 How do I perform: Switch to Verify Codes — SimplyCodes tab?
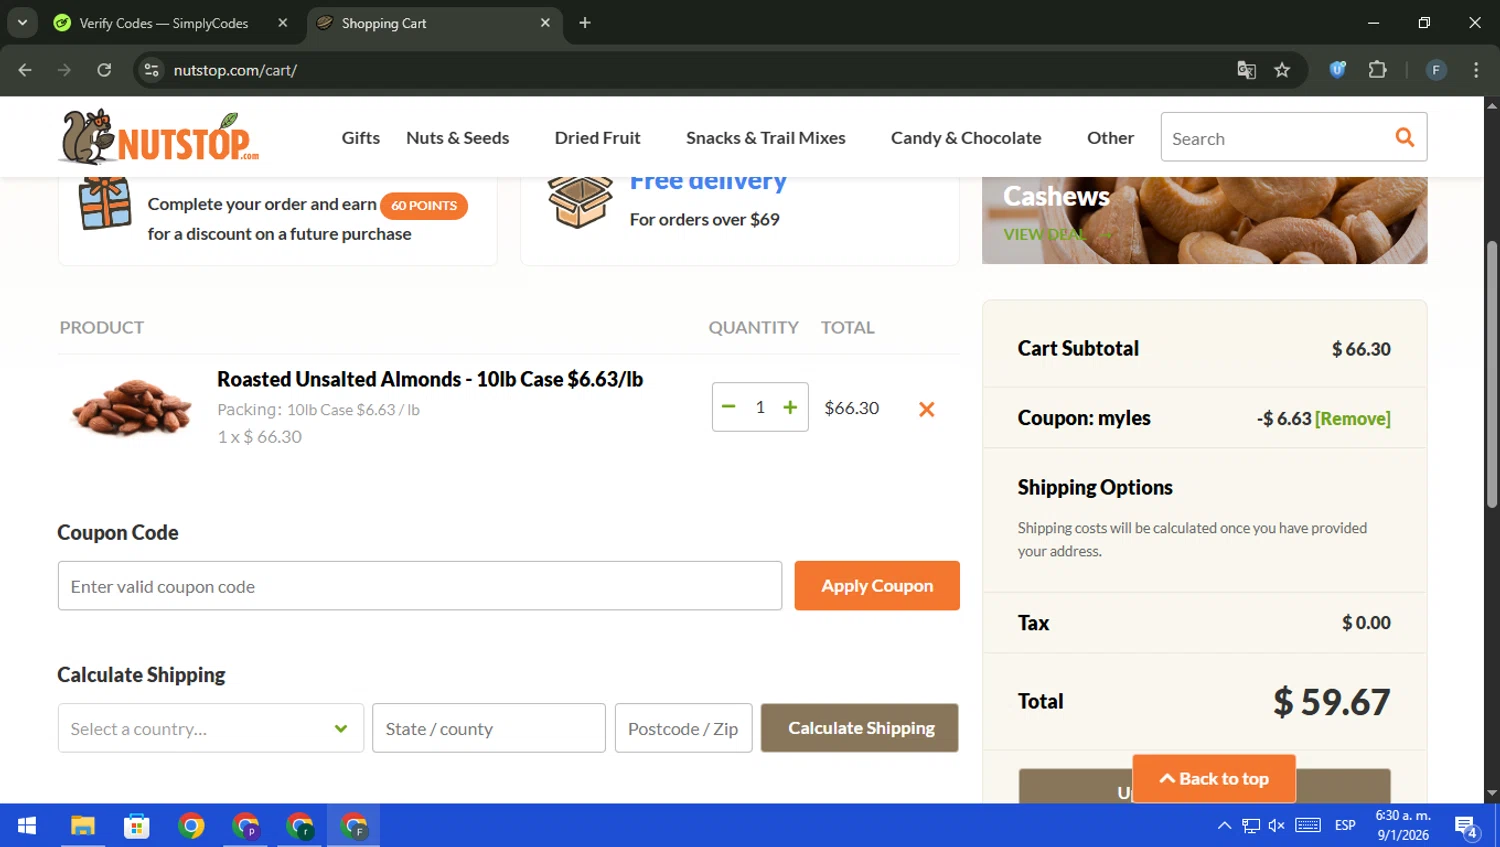pos(164,23)
